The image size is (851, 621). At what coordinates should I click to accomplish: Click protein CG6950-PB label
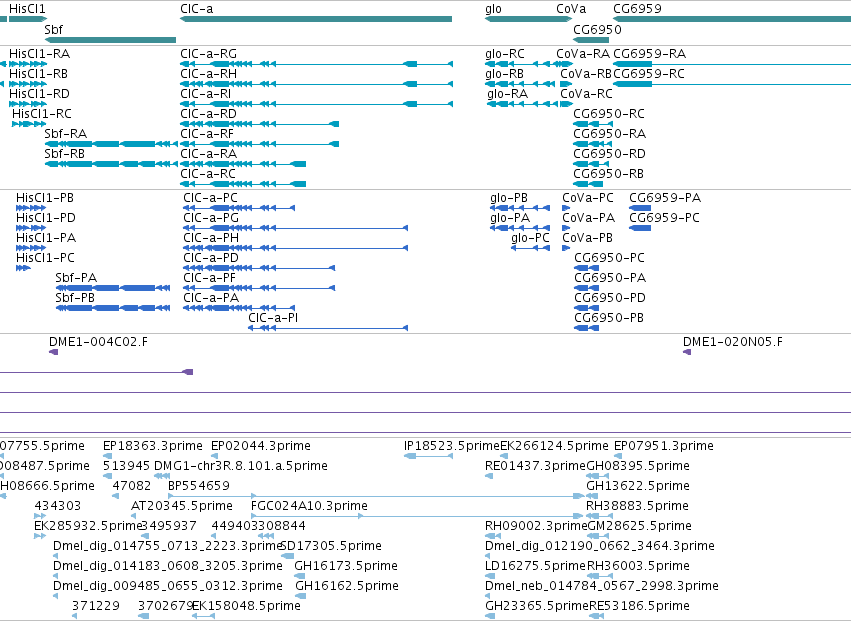(x=609, y=318)
